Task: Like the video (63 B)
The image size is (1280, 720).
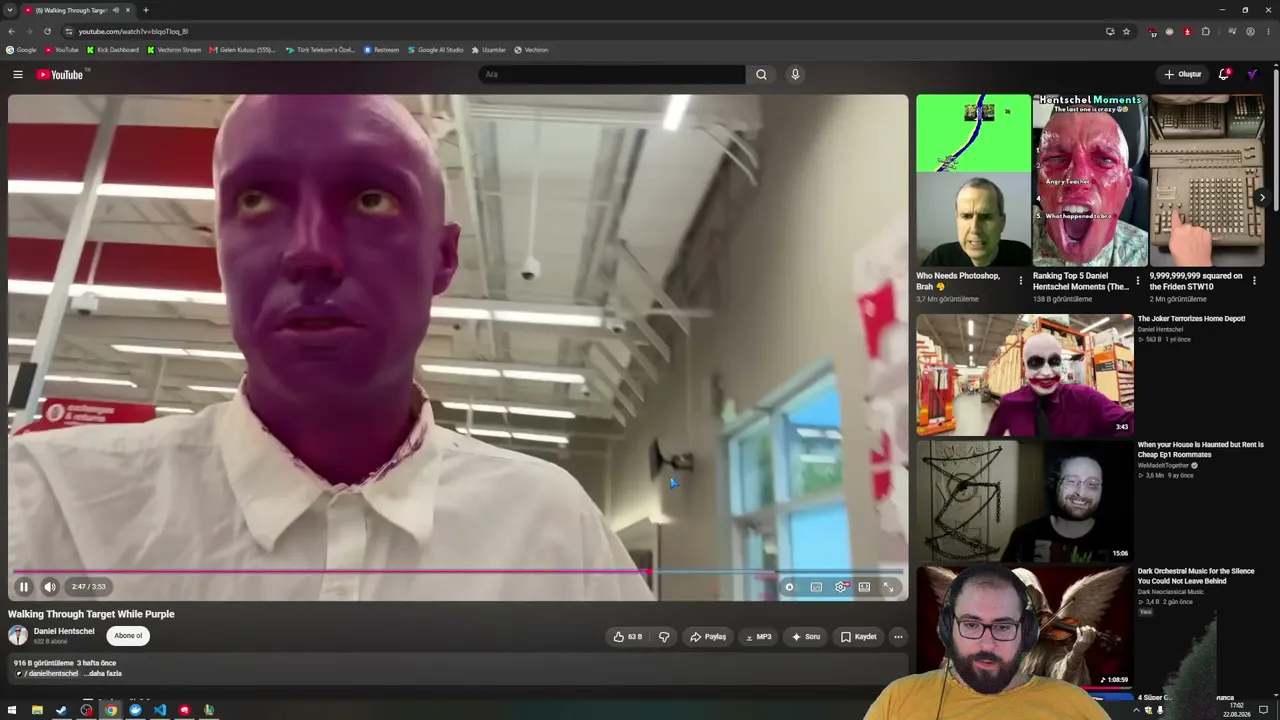Action: point(628,637)
